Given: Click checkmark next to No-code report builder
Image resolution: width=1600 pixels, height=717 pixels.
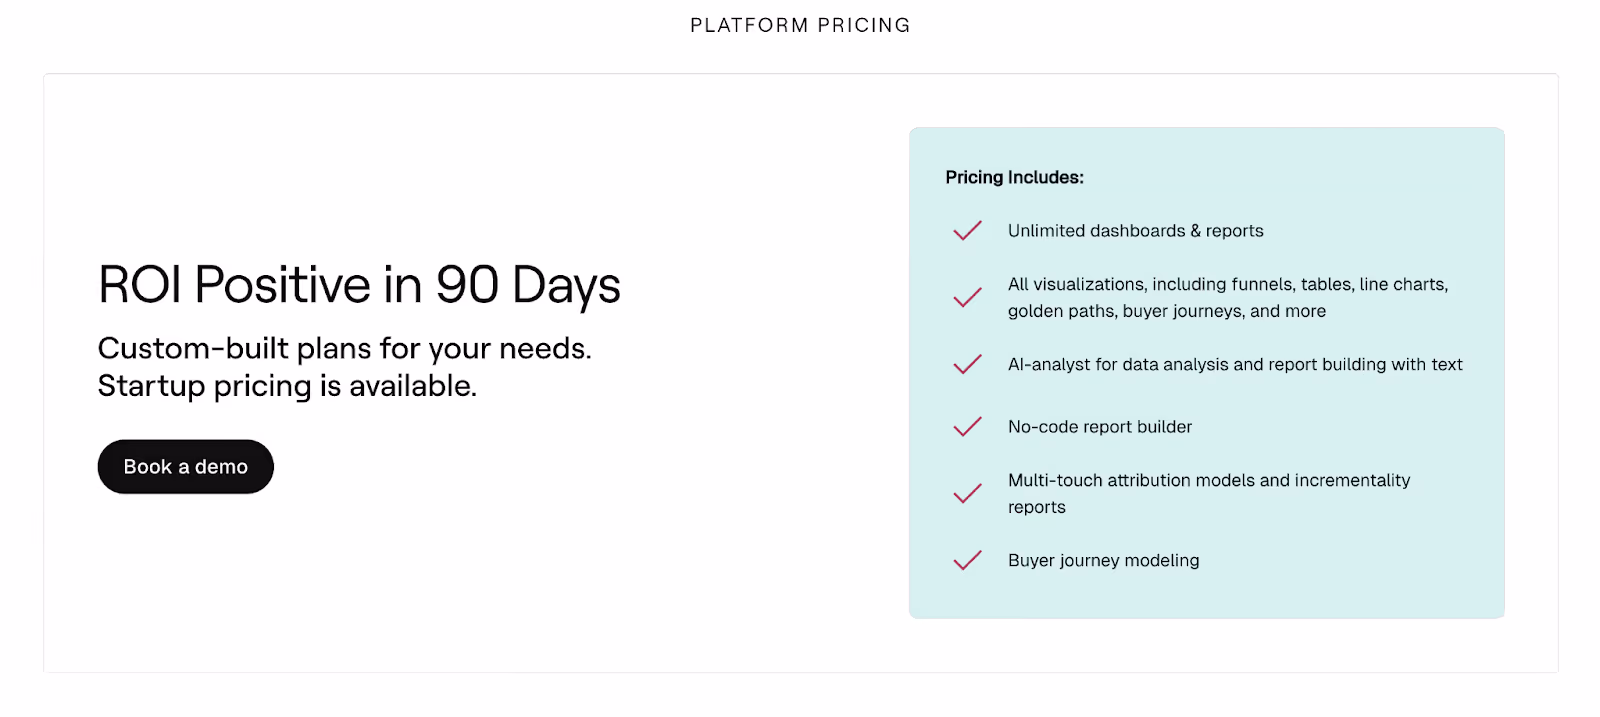Looking at the screenshot, I should click(x=967, y=427).
